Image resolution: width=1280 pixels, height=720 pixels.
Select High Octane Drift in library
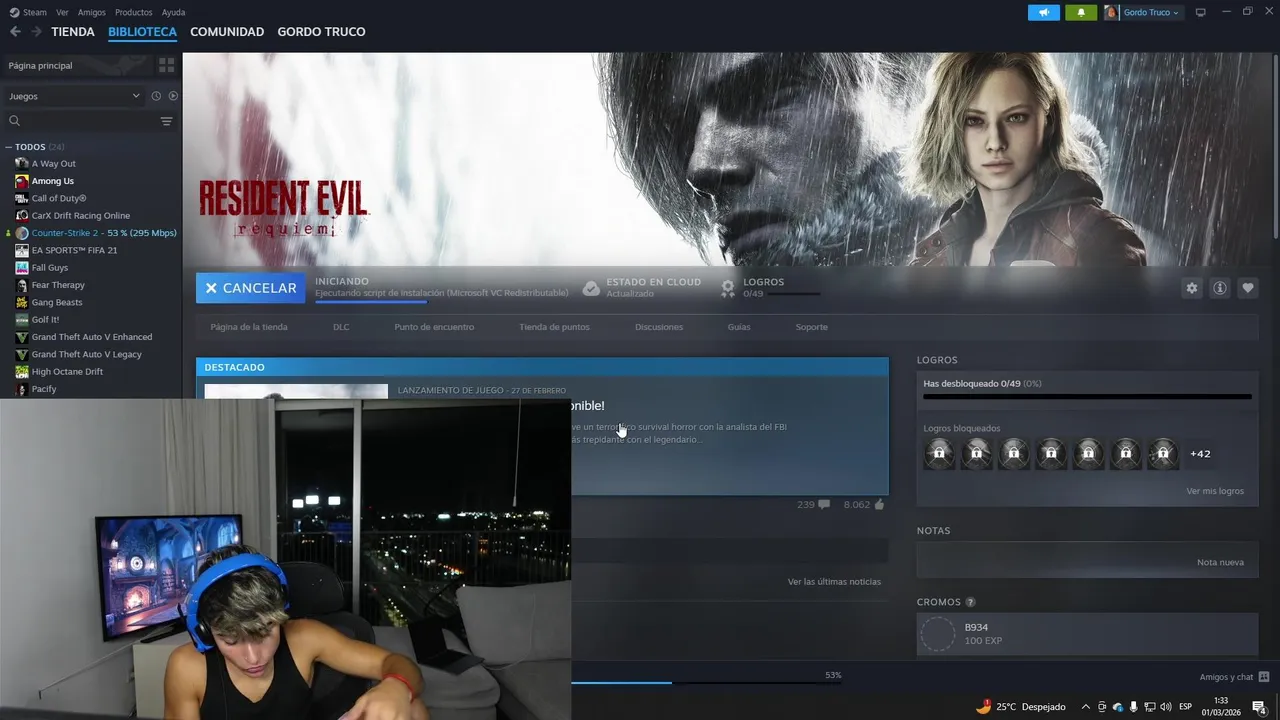coord(67,372)
